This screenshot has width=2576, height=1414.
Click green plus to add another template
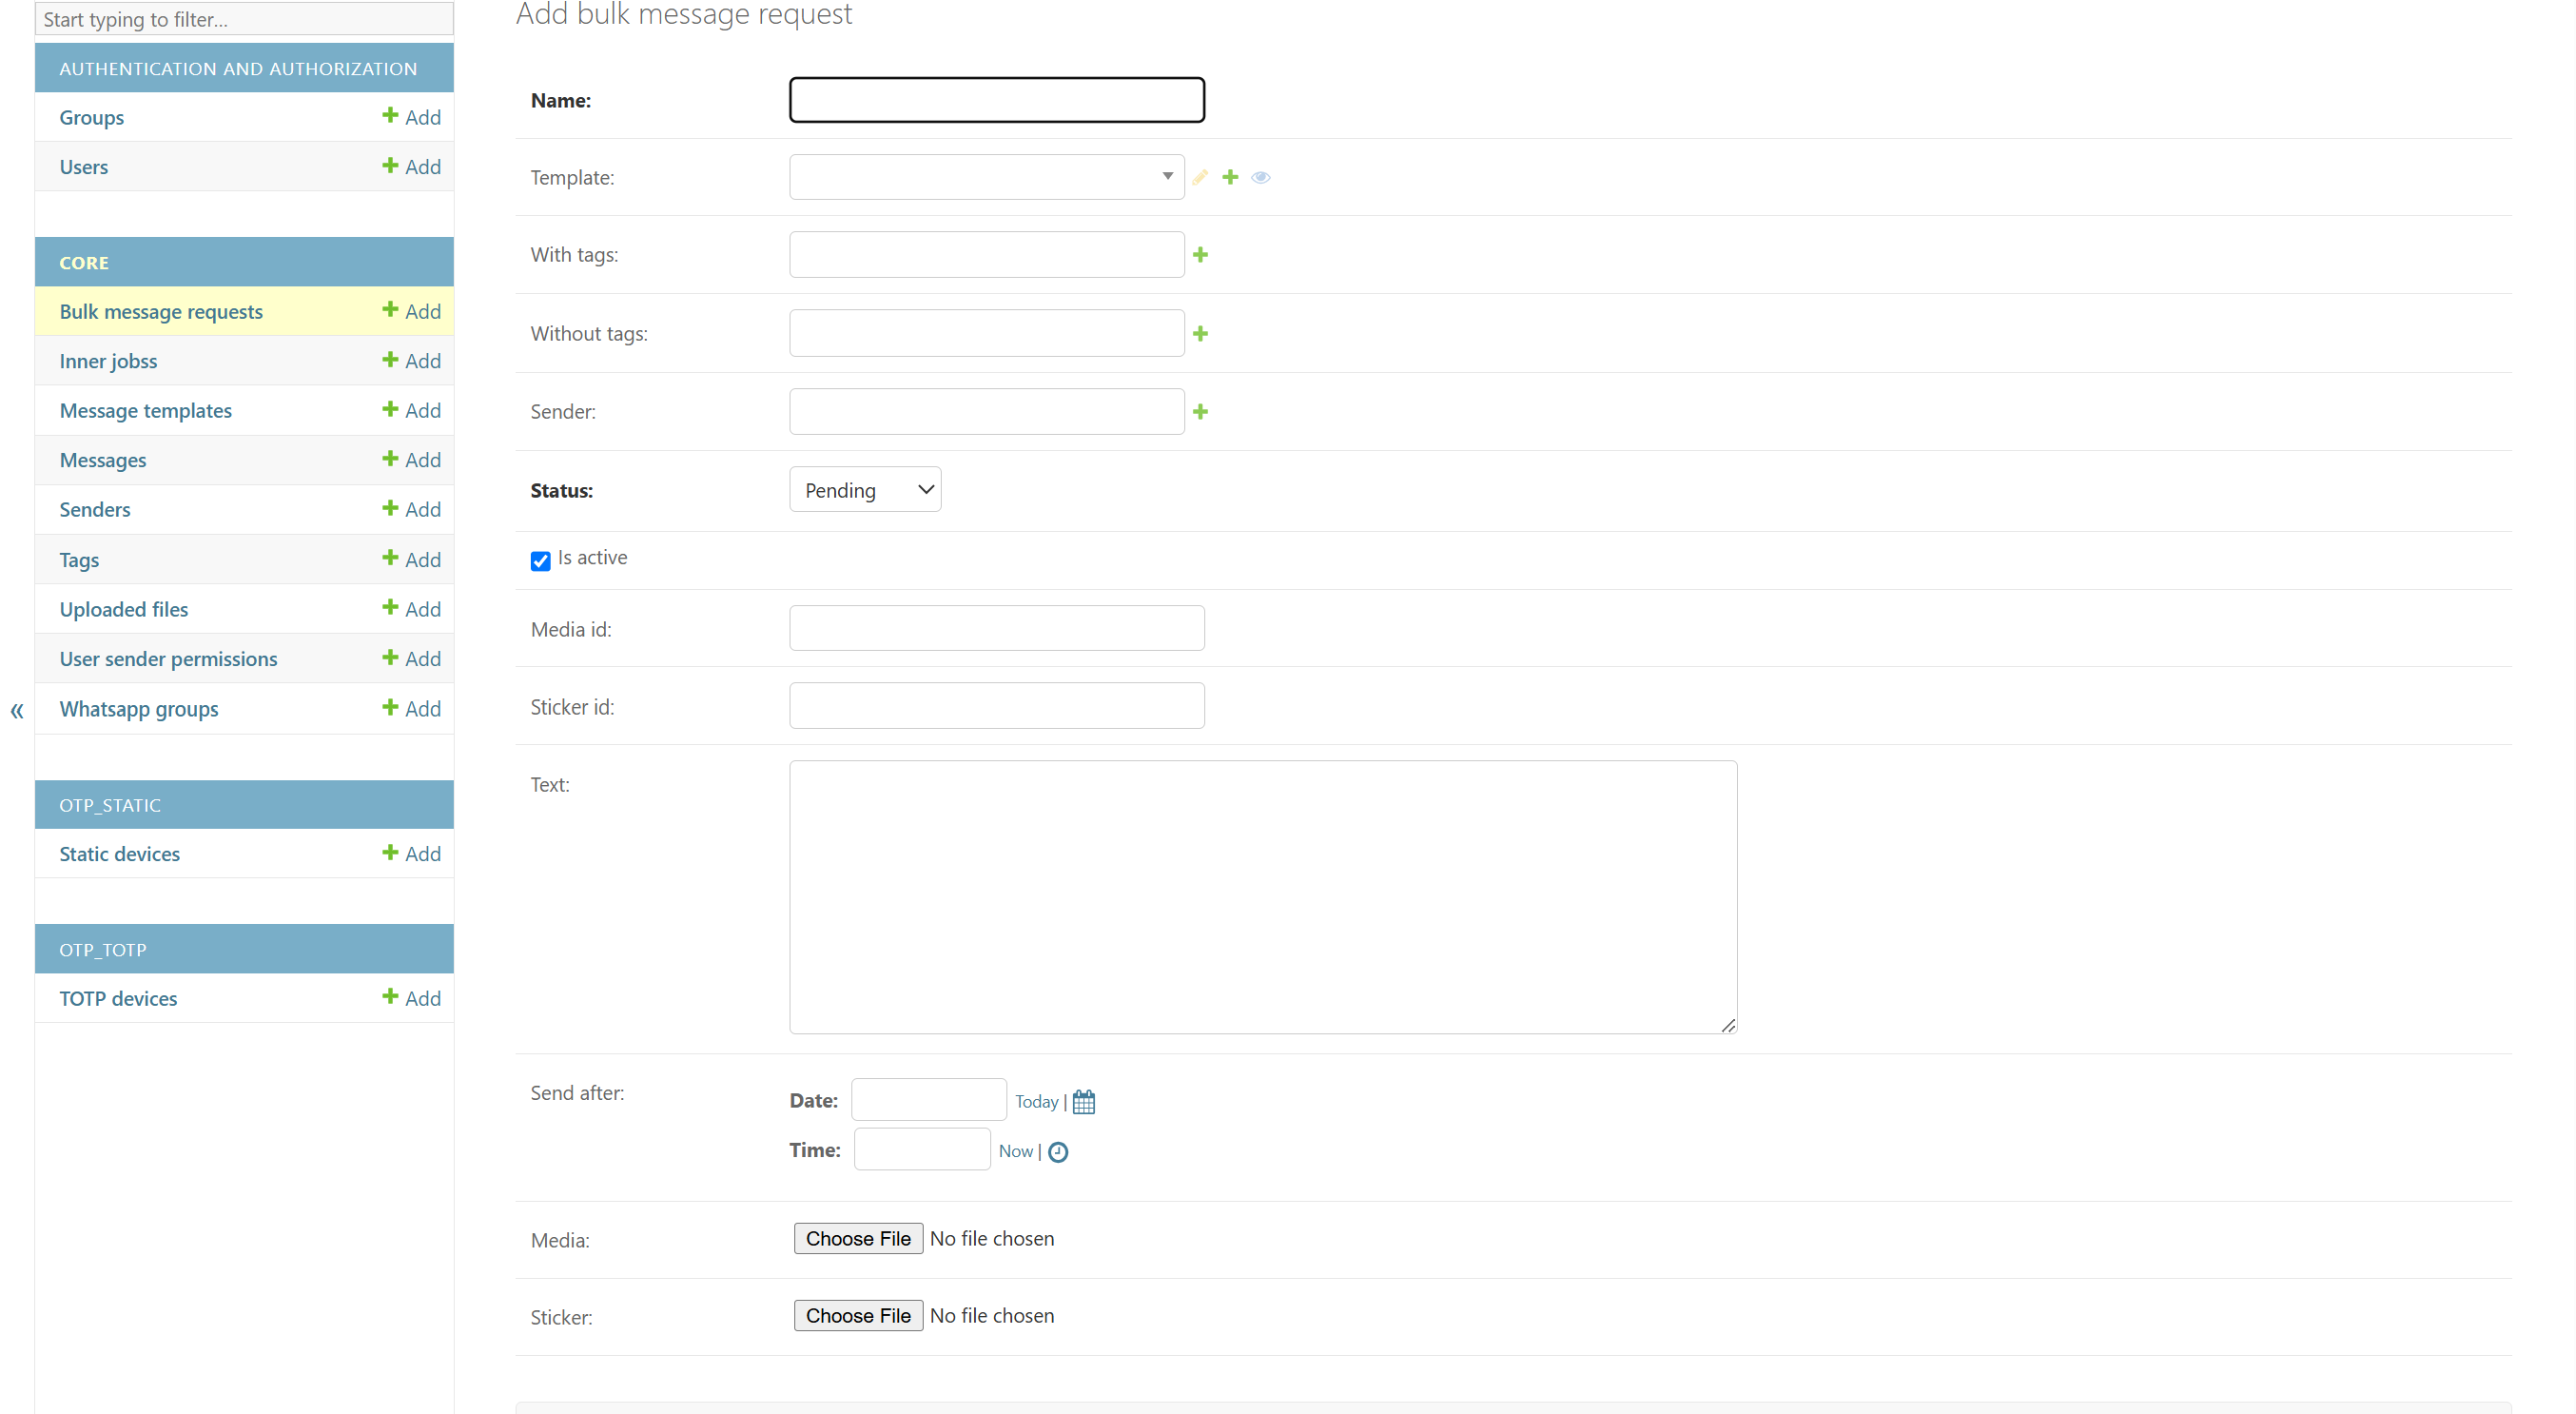pyautogui.click(x=1230, y=177)
